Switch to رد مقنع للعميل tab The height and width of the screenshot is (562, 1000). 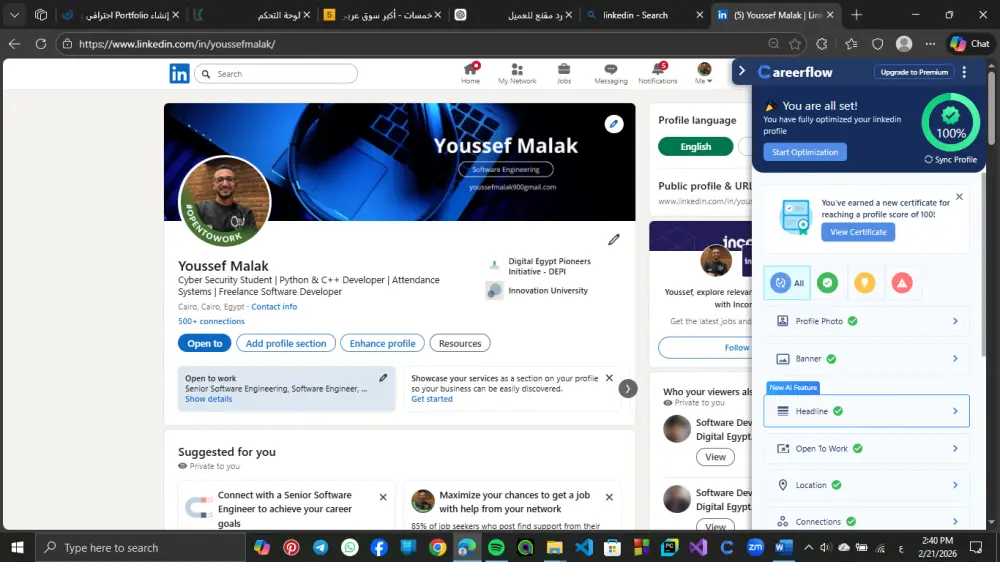click(513, 15)
